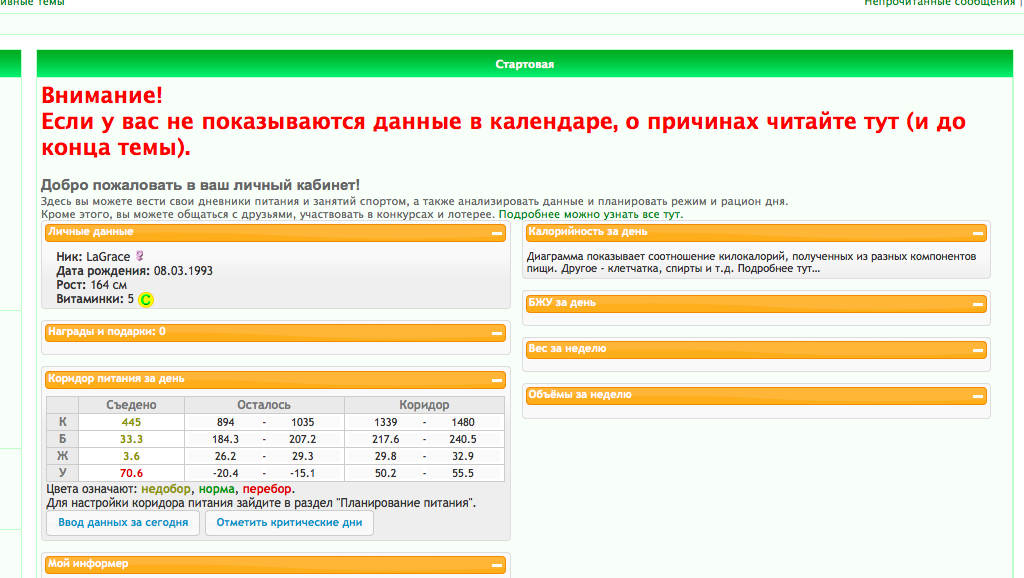Open the red Внимание calendar notice link
1024x578 pixels.
click(503, 121)
